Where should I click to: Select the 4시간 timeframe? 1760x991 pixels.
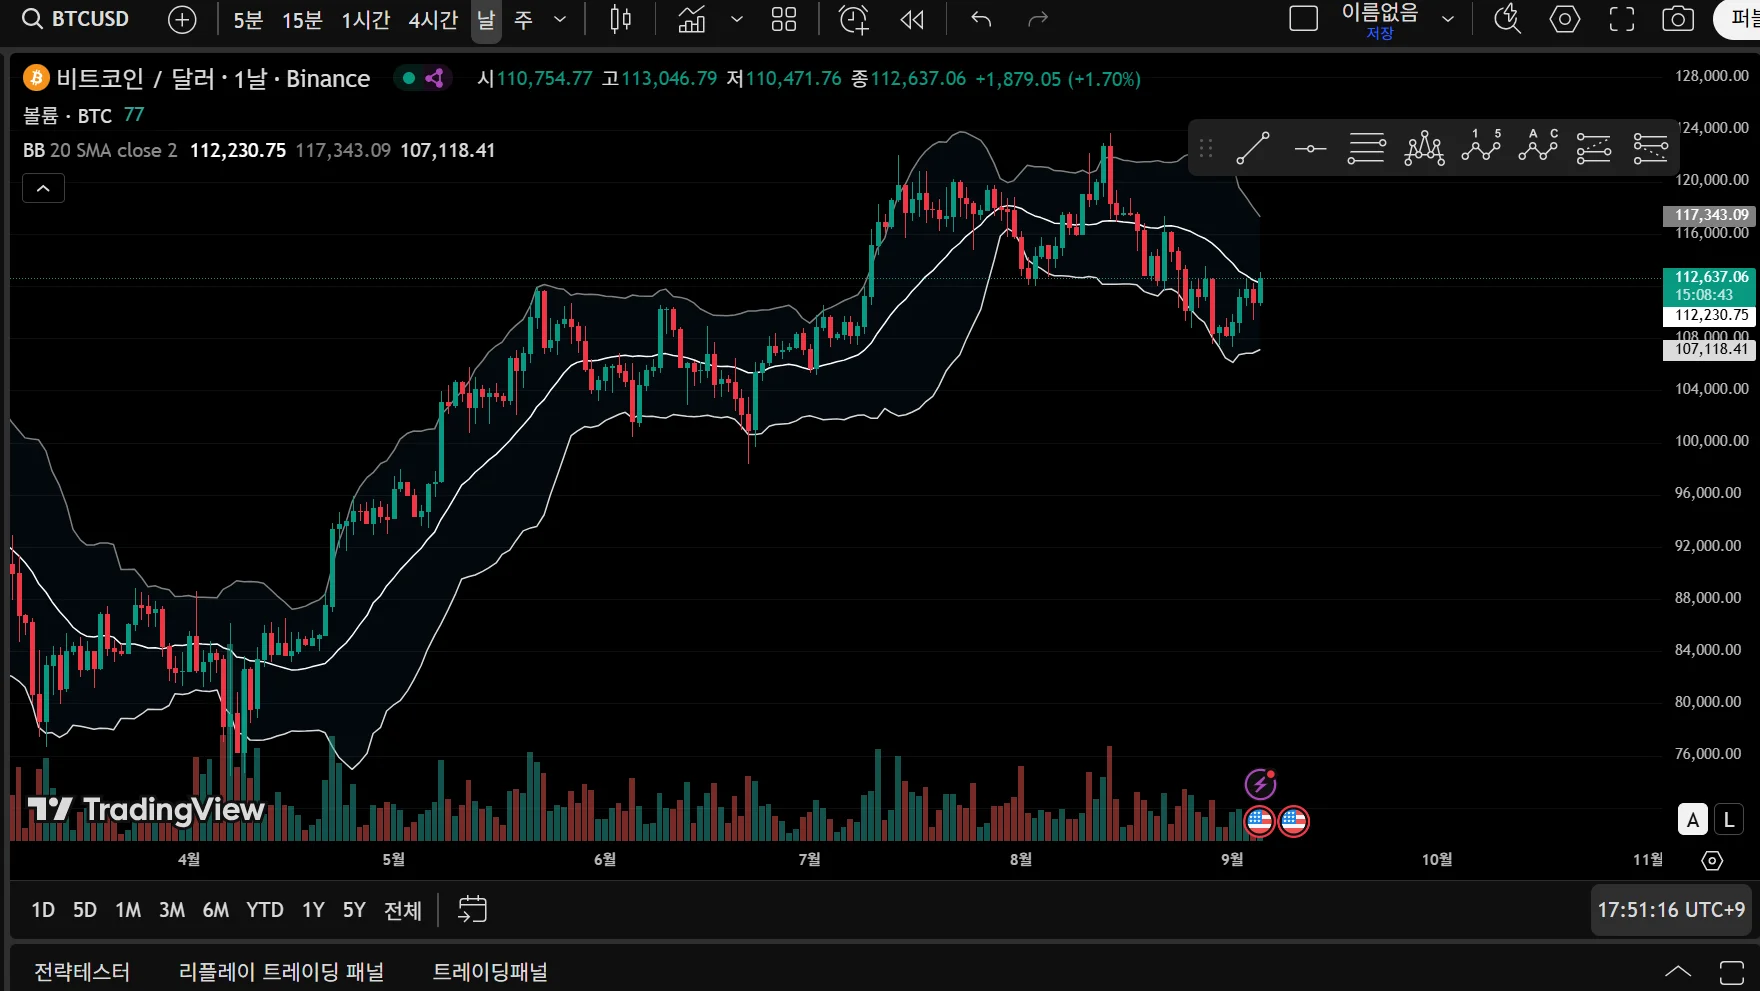(433, 20)
